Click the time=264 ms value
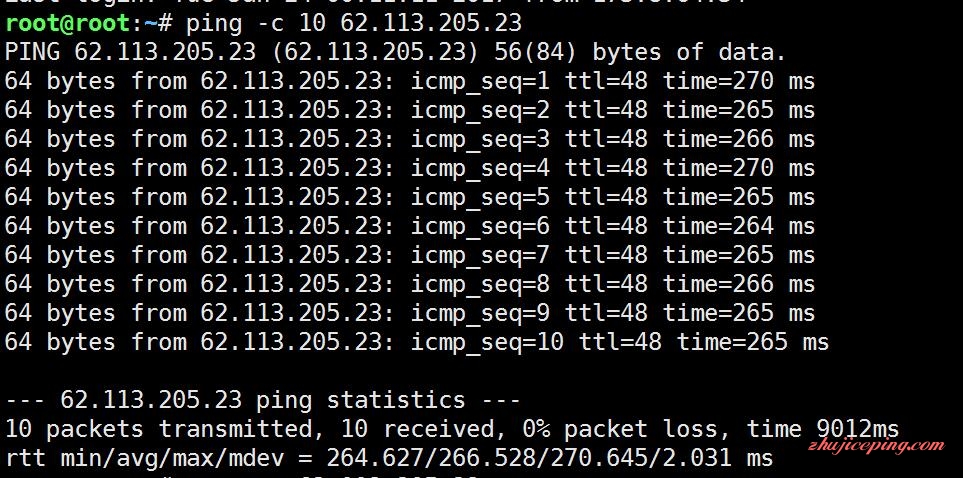The height and width of the screenshot is (478, 963). [739, 226]
